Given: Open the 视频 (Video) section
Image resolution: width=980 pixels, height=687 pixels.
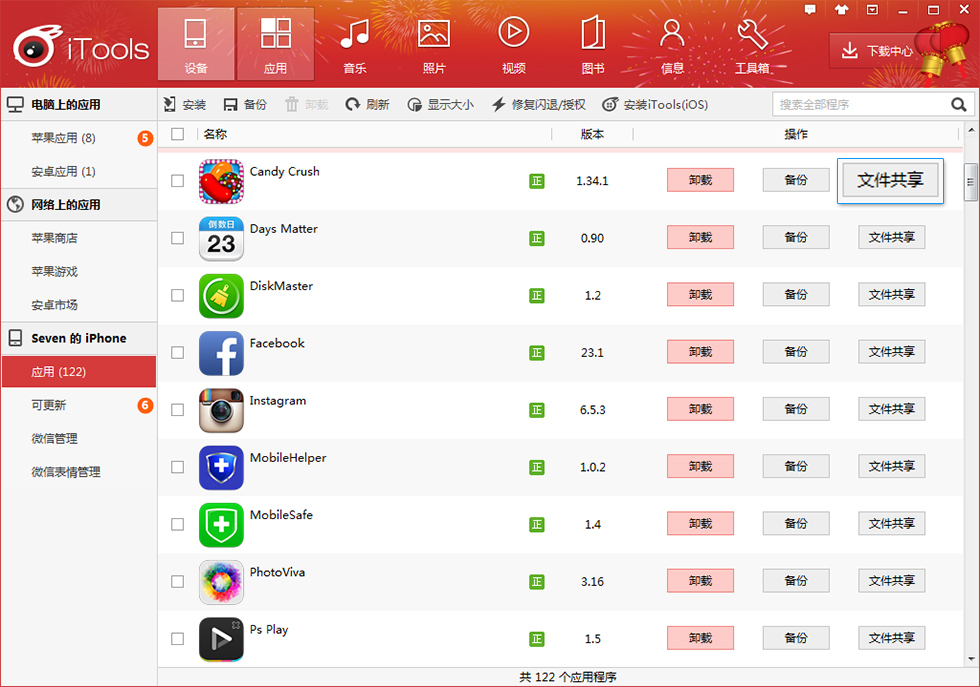Looking at the screenshot, I should coord(514,44).
